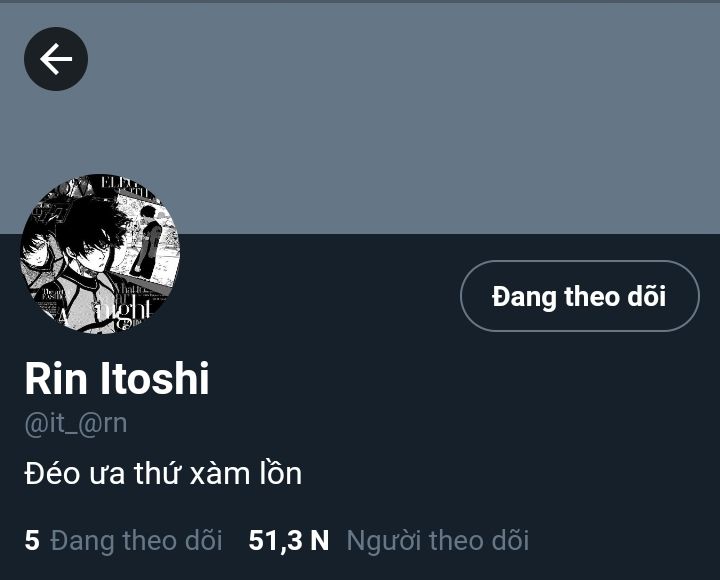Open the 51,3 N Người theo dõi list

tap(388, 540)
